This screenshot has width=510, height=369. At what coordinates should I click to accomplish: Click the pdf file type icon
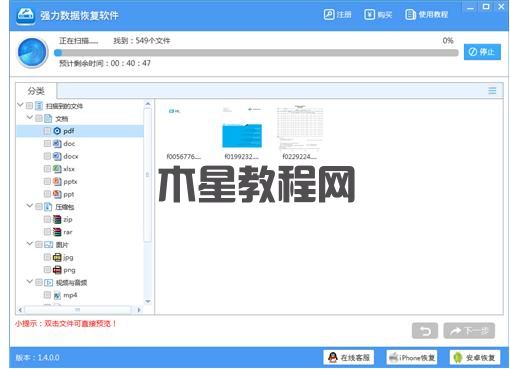pyautogui.click(x=57, y=131)
